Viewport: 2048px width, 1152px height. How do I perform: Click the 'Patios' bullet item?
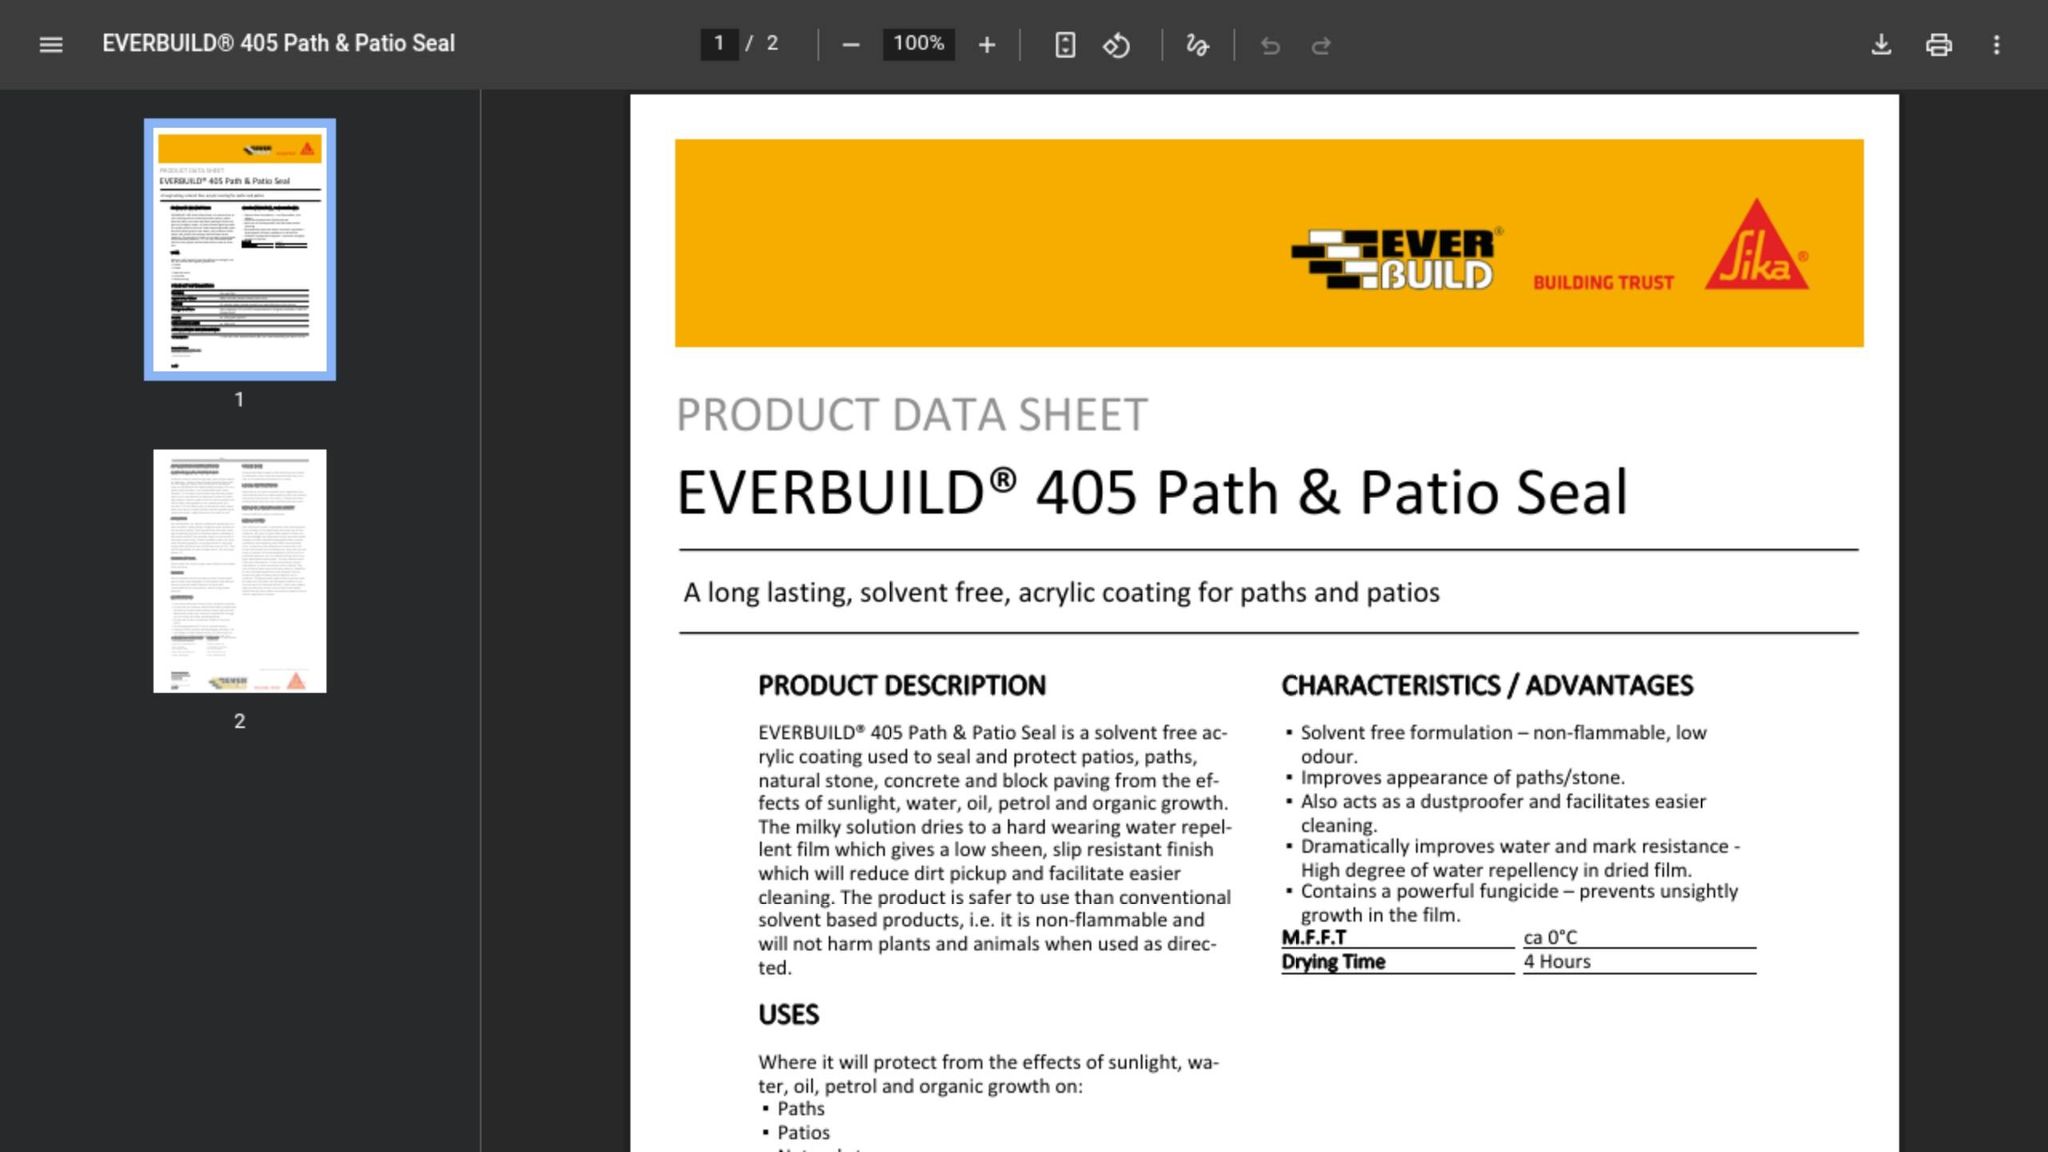[804, 1133]
